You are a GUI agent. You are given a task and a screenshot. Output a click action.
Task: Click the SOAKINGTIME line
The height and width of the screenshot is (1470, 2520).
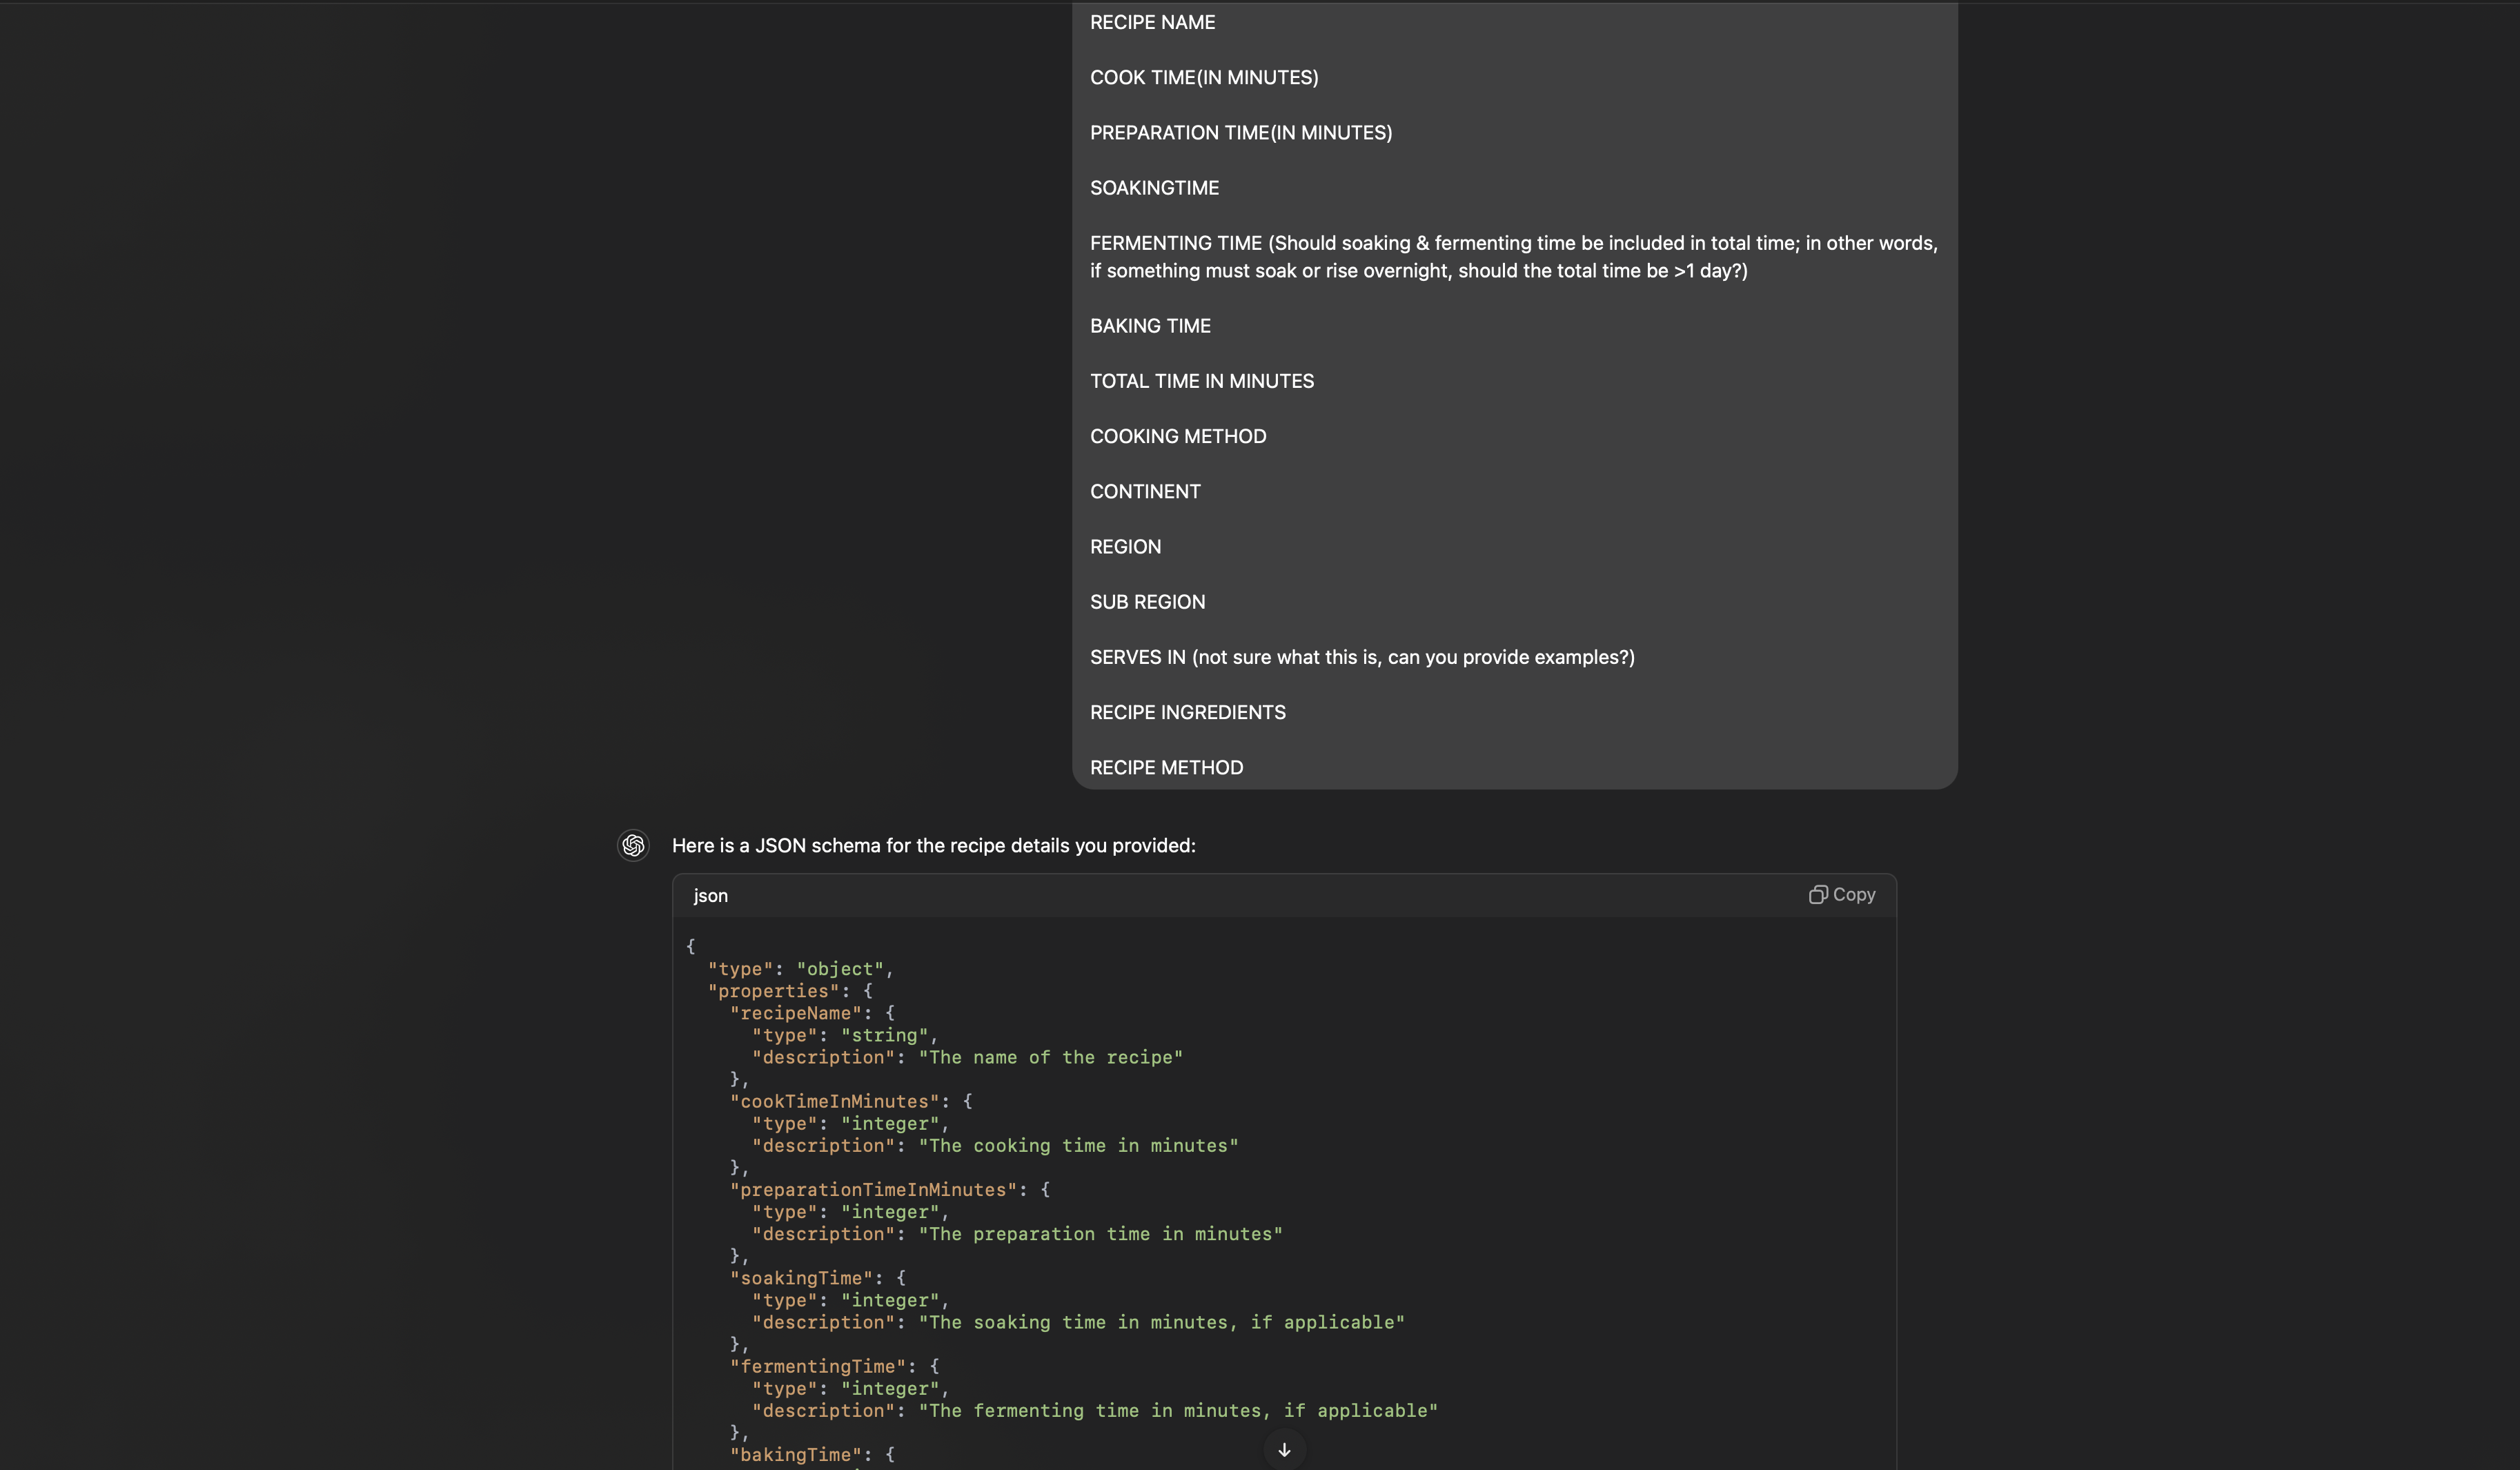[x=1154, y=188]
